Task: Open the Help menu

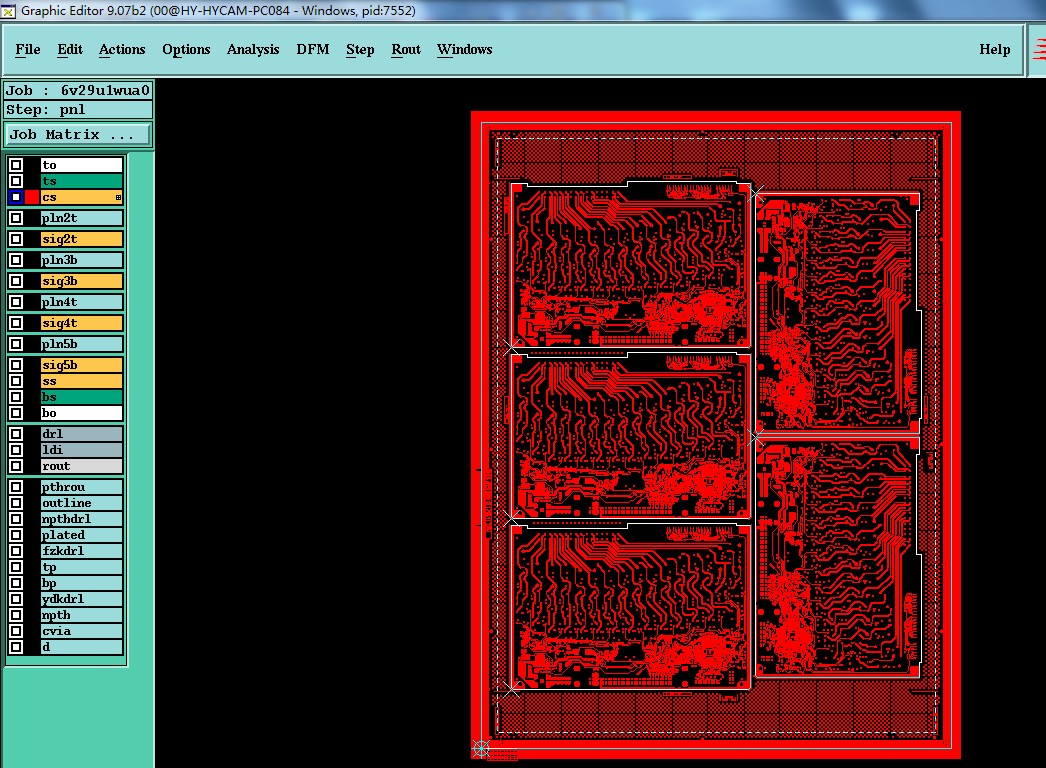Action: pyautogui.click(x=995, y=49)
